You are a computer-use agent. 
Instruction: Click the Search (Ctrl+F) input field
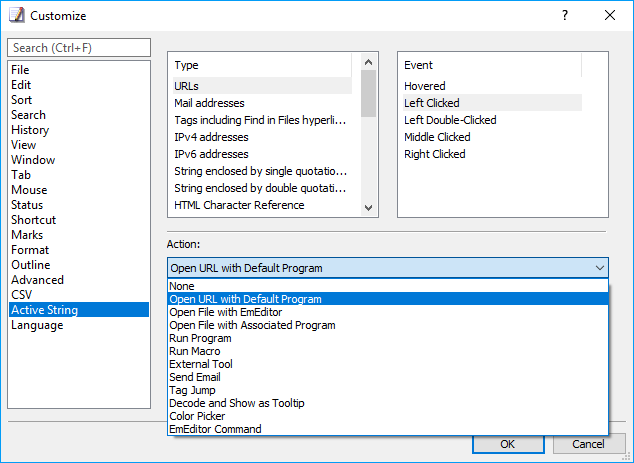click(x=79, y=48)
